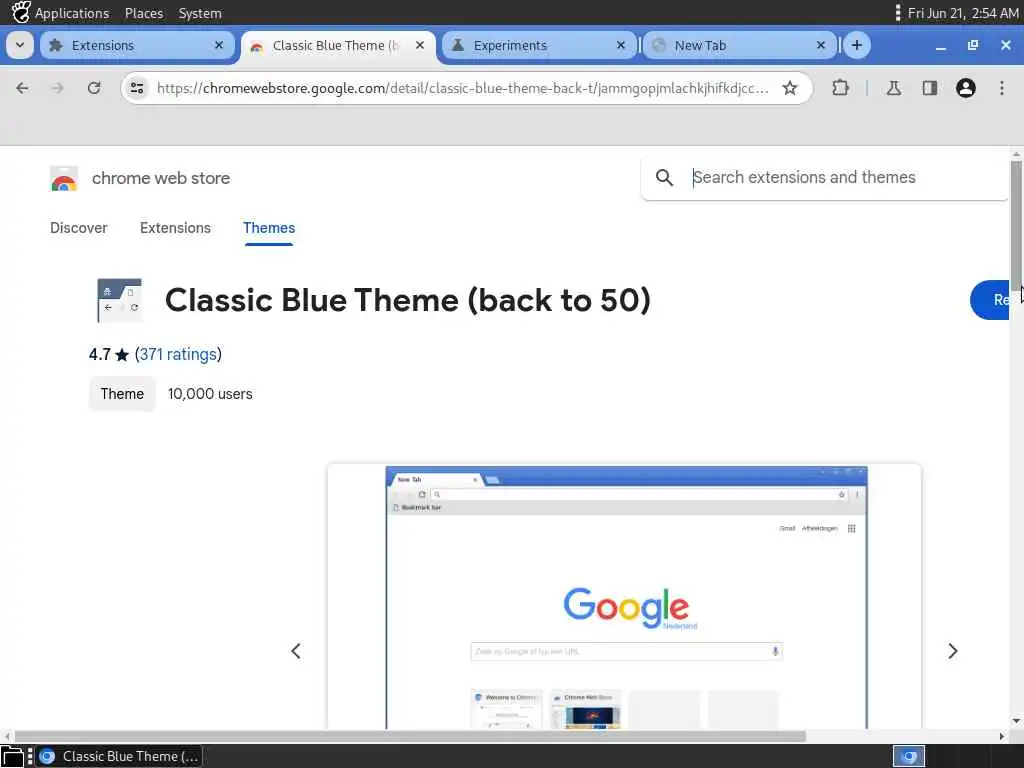The width and height of the screenshot is (1024, 768).
Task: Reload the current page
Action: 94,88
